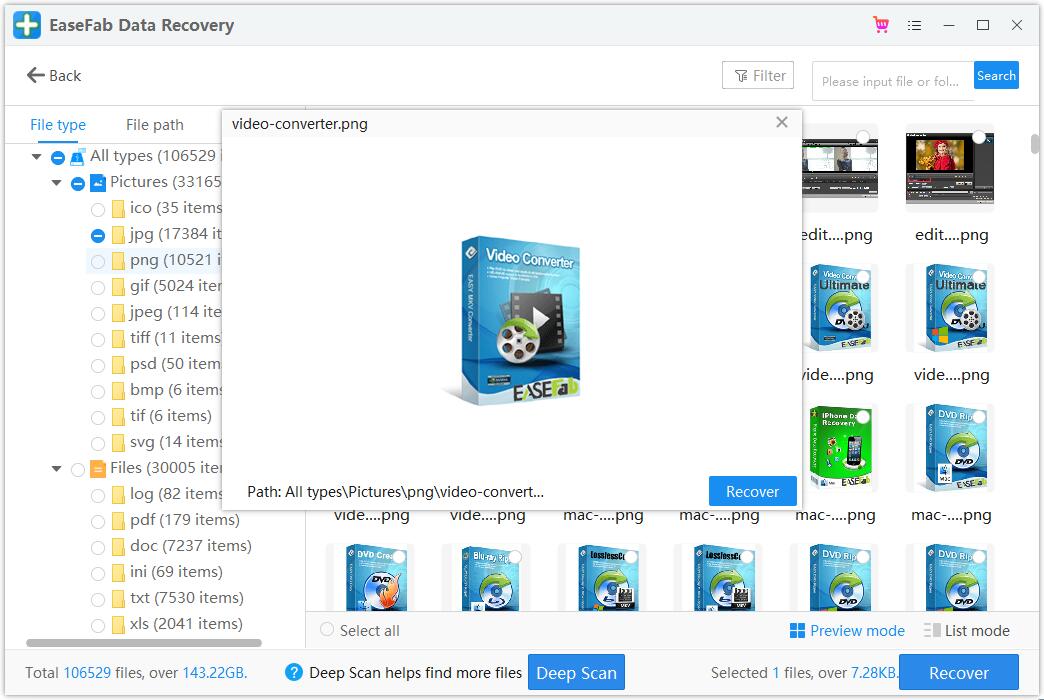Recover the previewed video-converter.png file
Screen dimensions: 1044x700
751,491
